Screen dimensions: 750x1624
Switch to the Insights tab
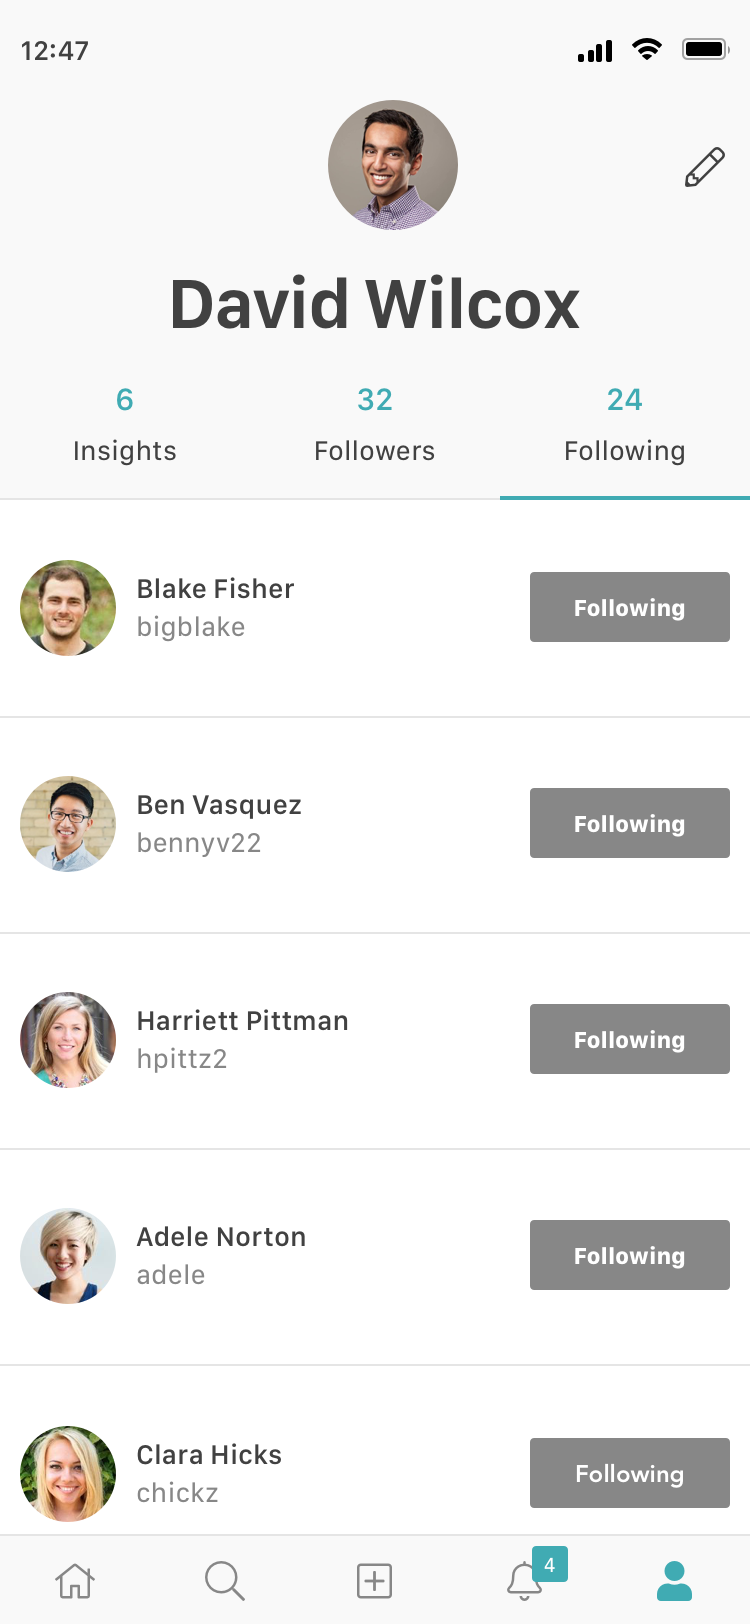click(x=125, y=425)
